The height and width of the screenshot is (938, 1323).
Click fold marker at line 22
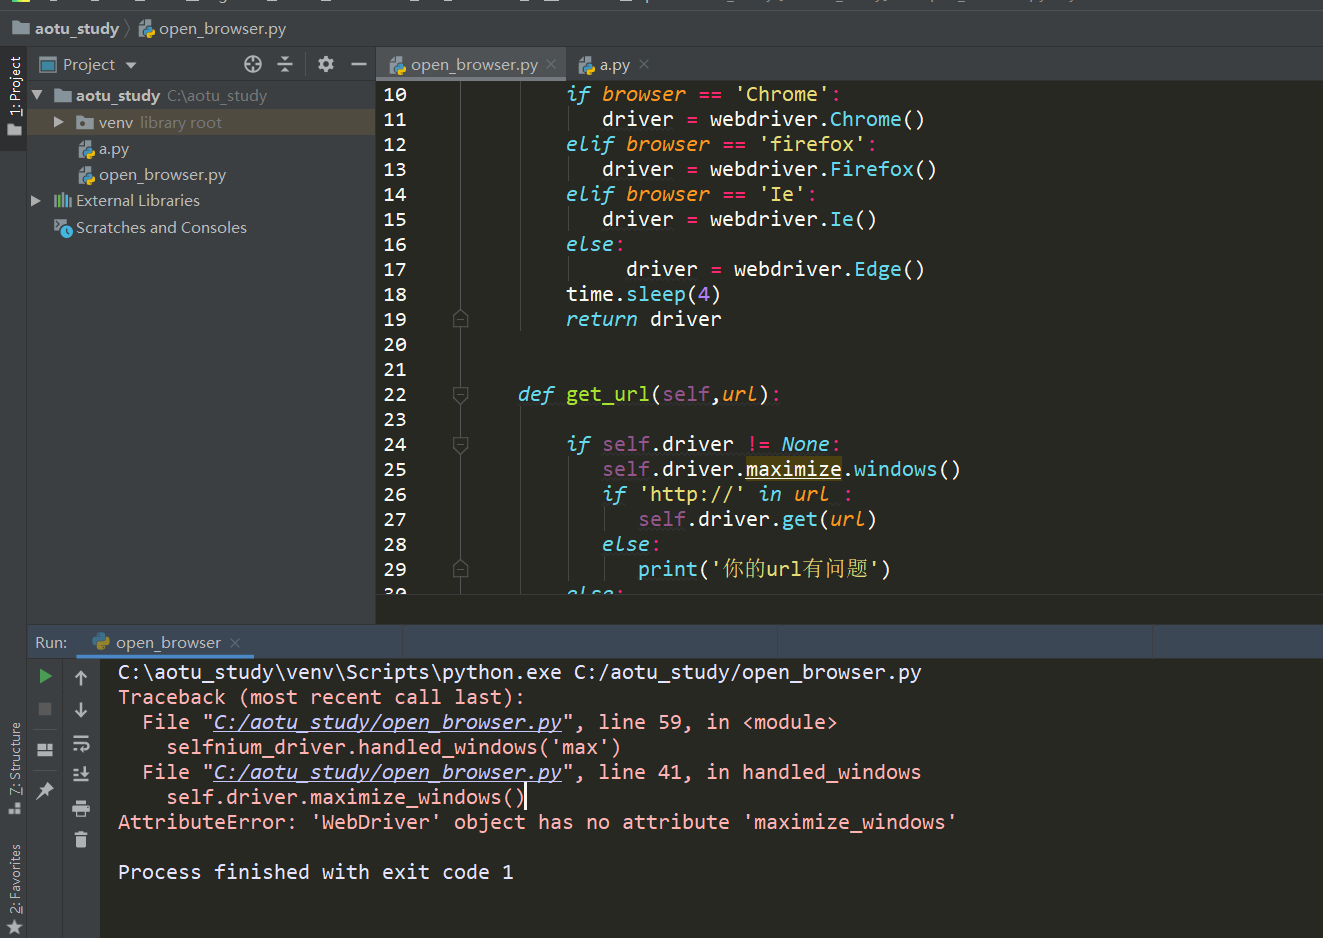[460, 395]
